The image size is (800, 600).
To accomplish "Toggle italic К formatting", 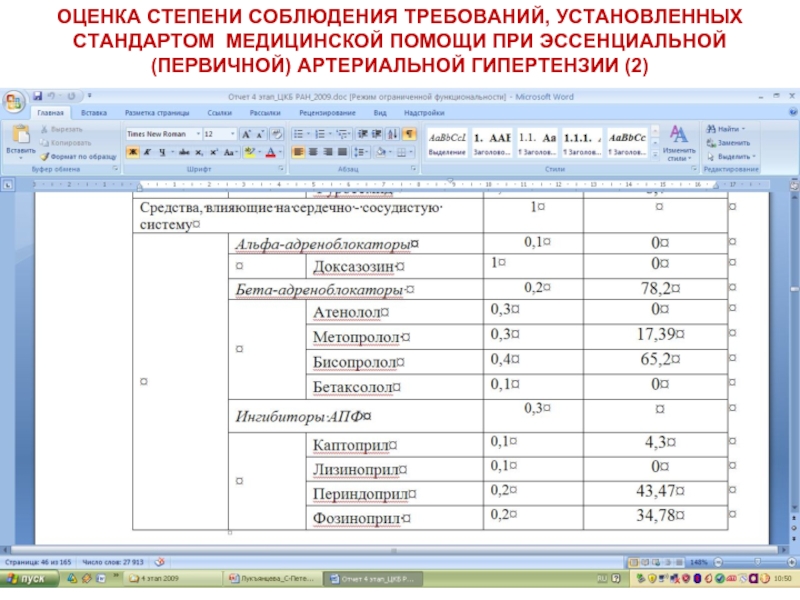I will coord(147,152).
